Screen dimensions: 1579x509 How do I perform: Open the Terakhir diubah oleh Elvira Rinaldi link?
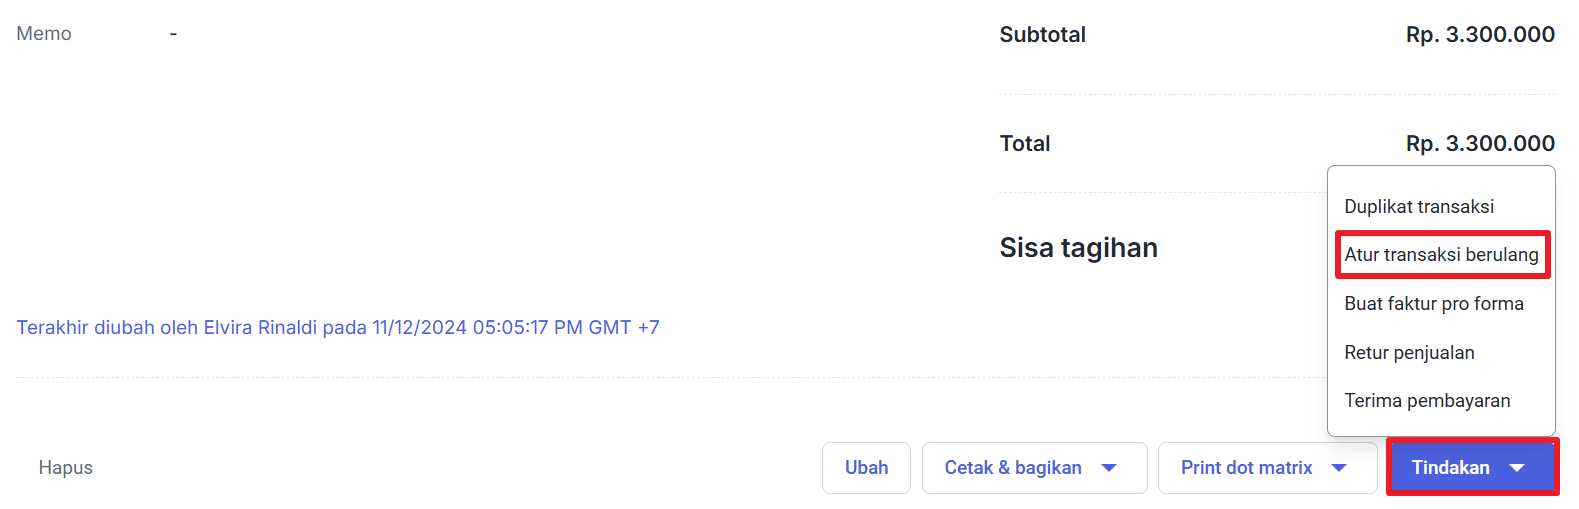point(337,328)
